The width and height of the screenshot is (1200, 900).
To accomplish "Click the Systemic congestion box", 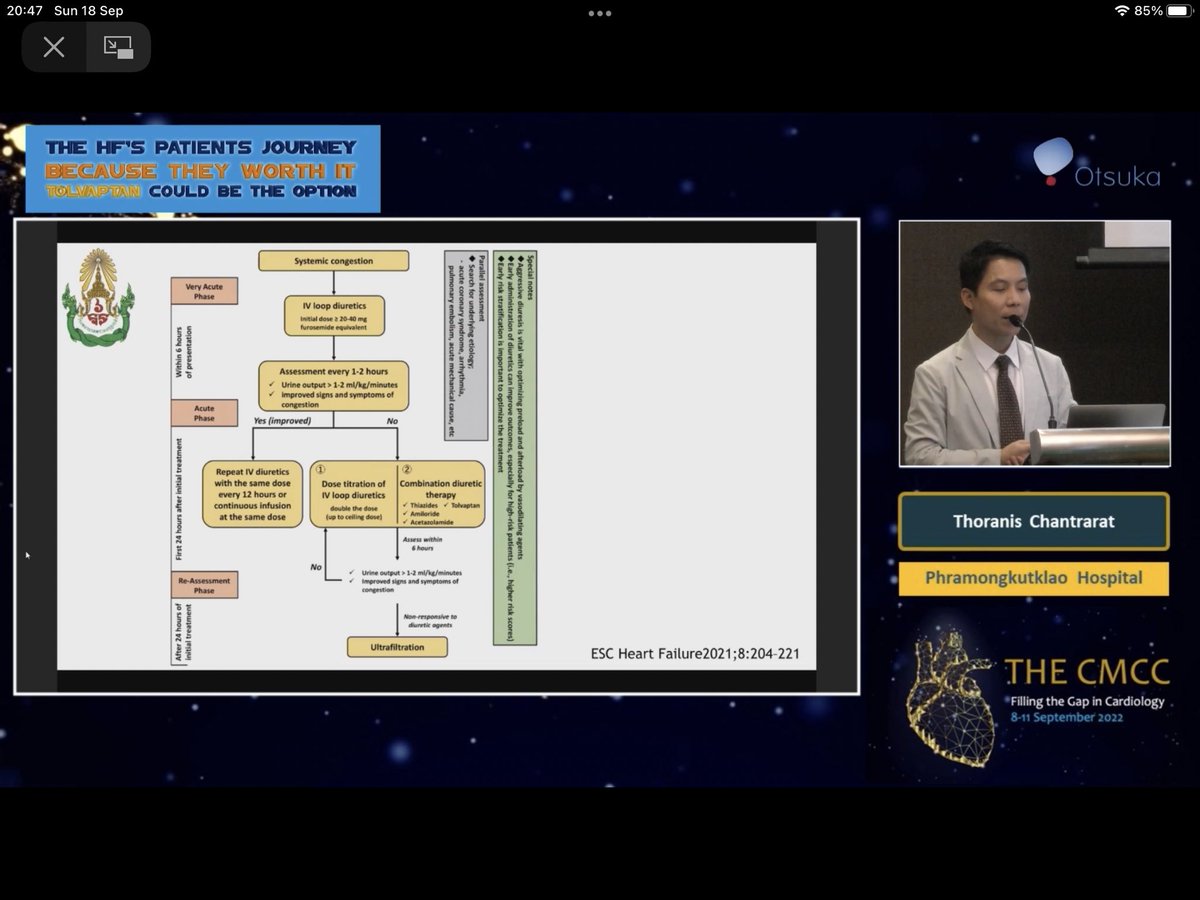I will [333, 261].
